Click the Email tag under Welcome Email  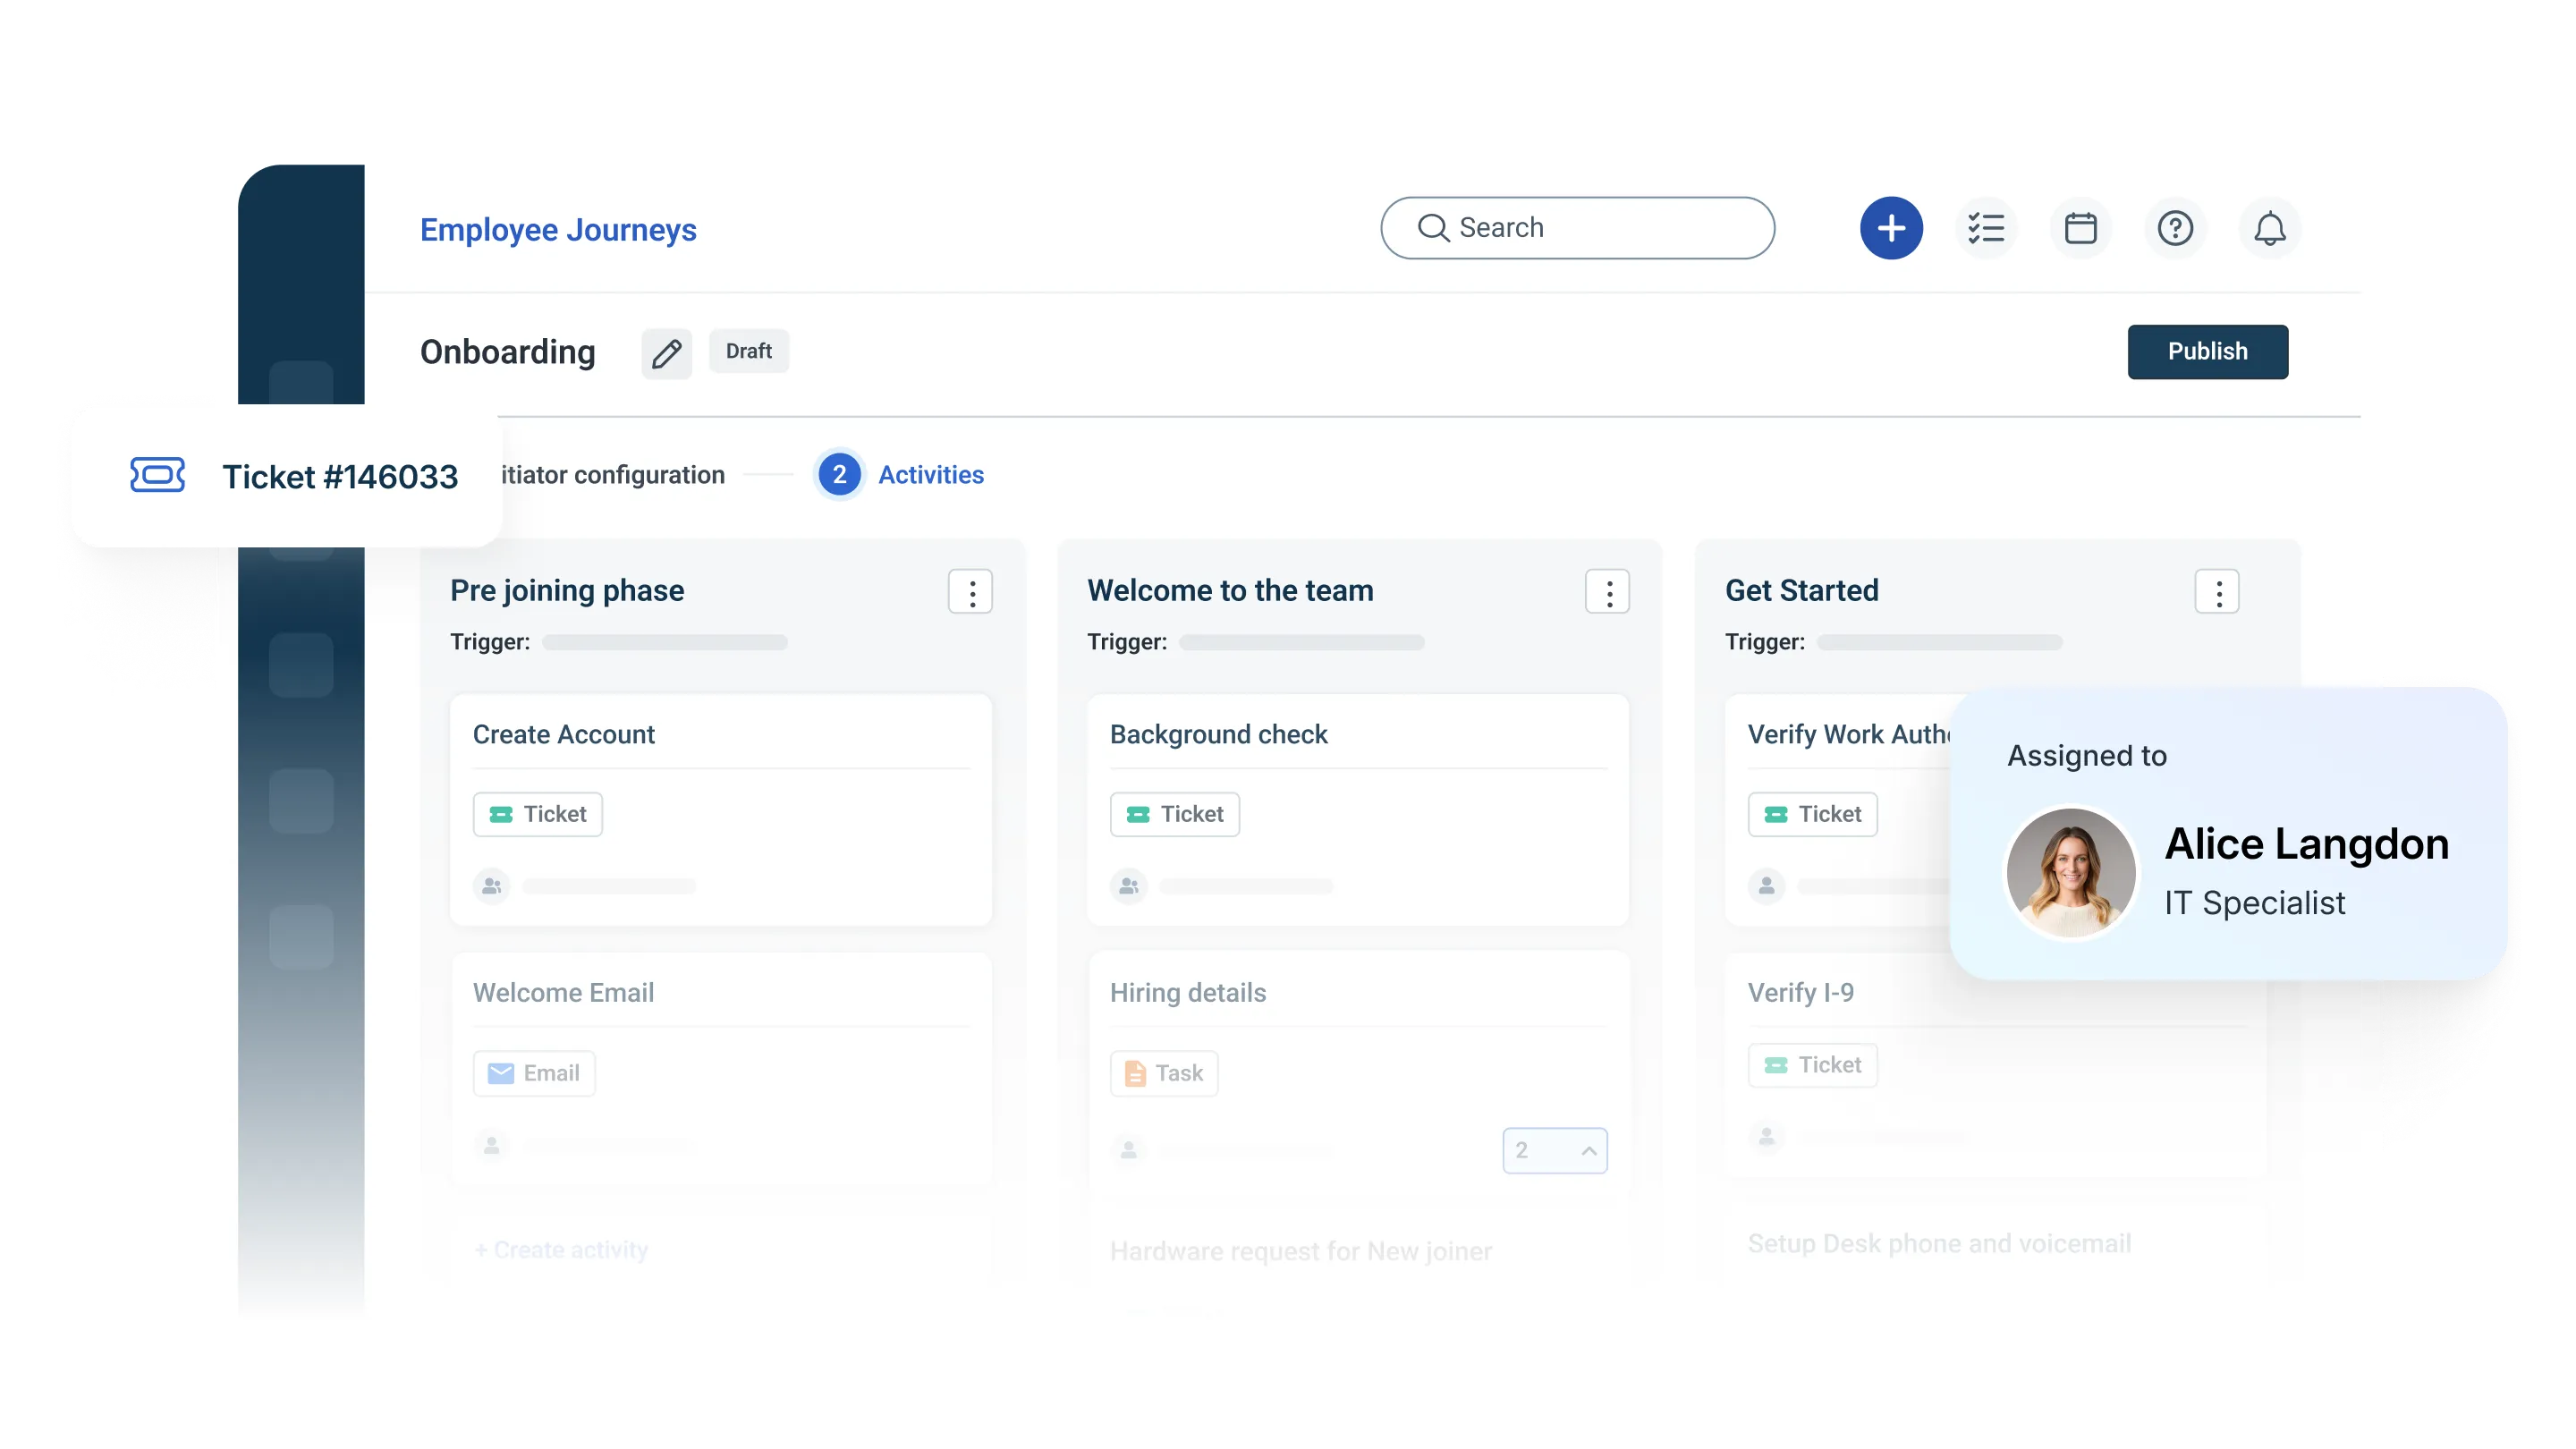pyautogui.click(x=534, y=1073)
